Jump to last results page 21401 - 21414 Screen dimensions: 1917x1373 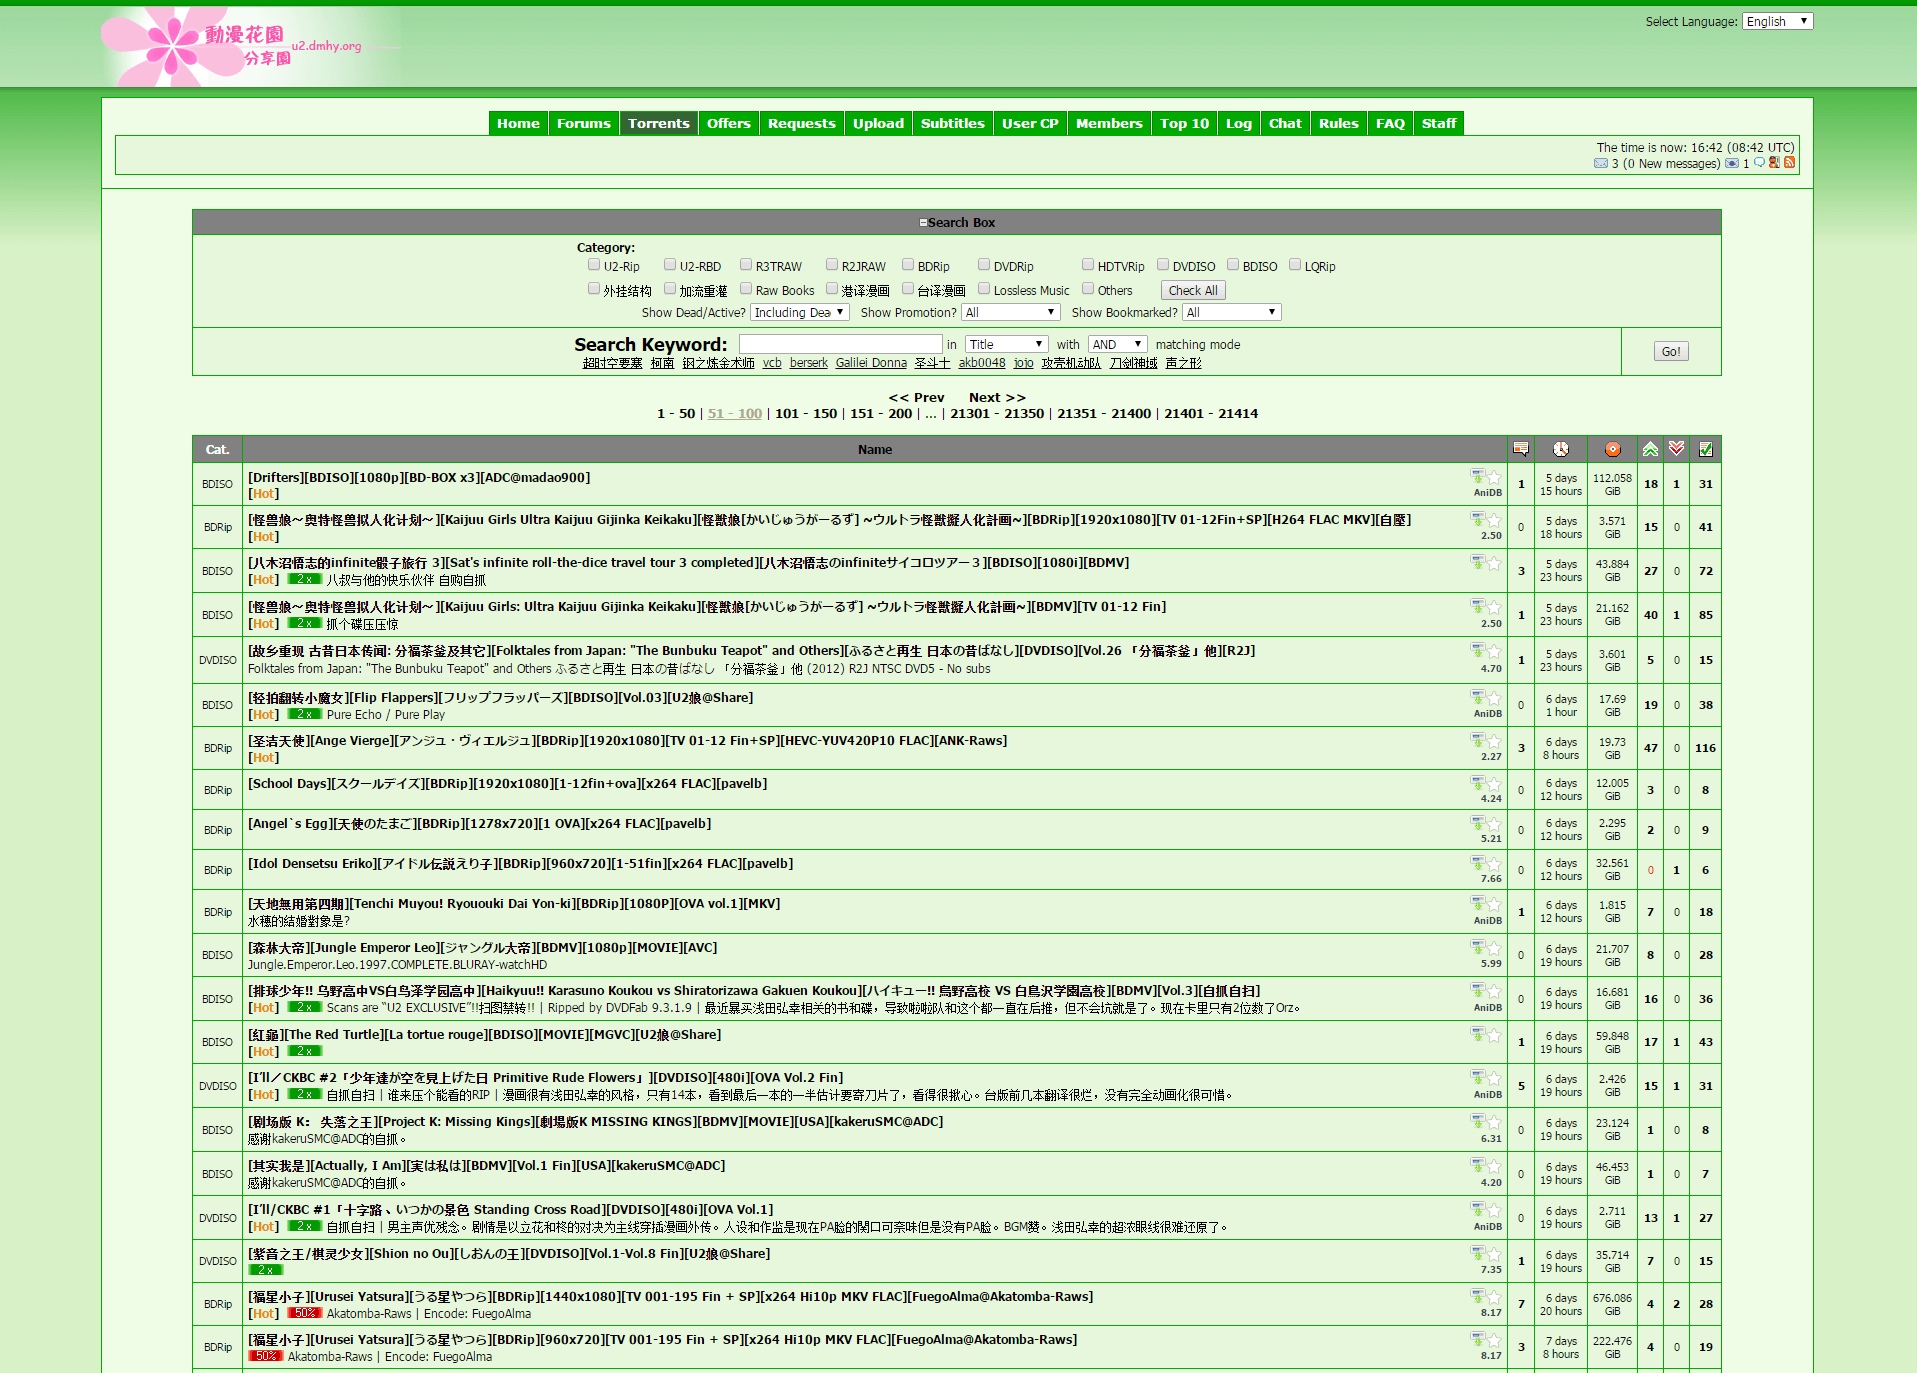[1211, 413]
